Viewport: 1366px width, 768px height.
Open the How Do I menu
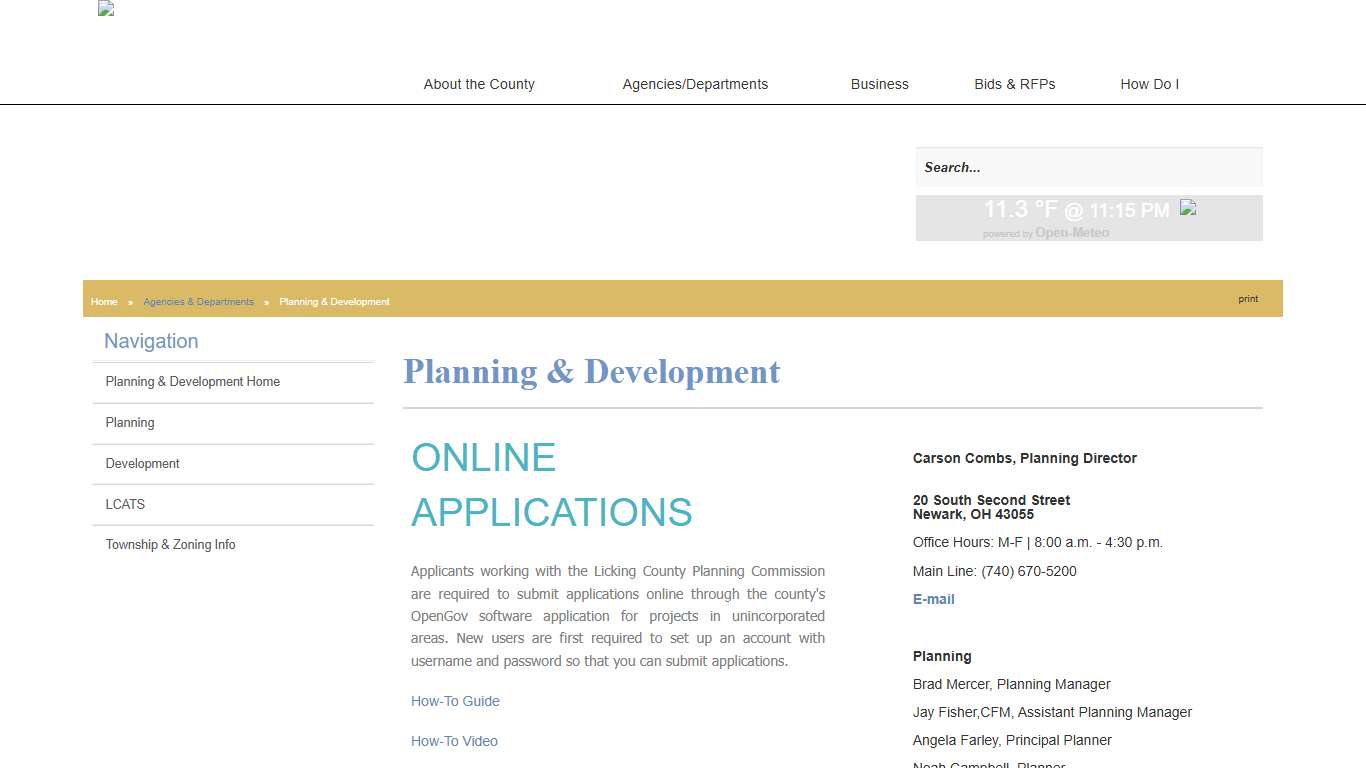(x=1149, y=84)
